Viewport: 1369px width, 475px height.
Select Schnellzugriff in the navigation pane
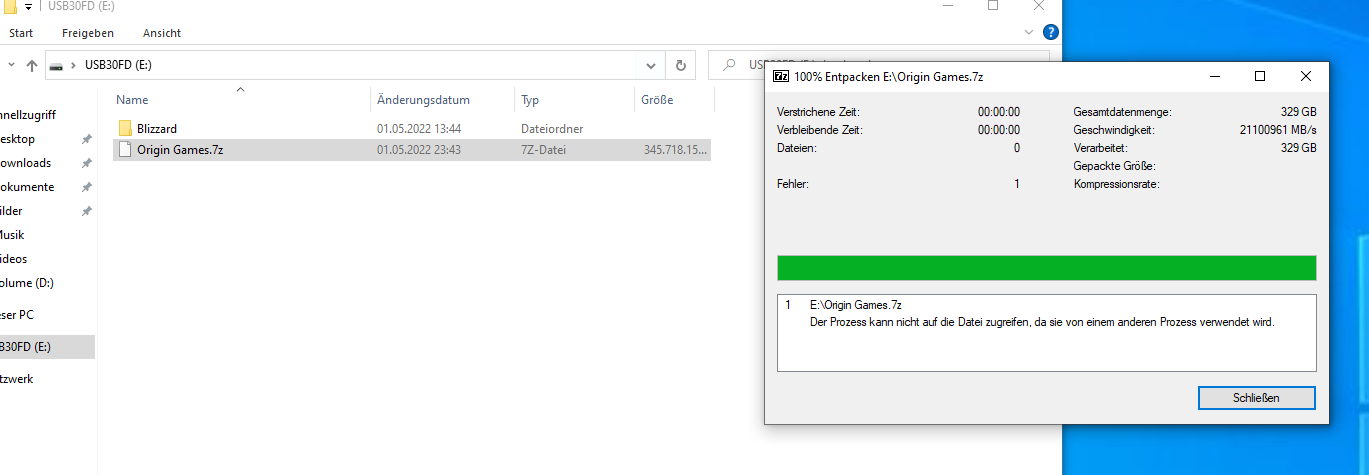click(x=28, y=115)
